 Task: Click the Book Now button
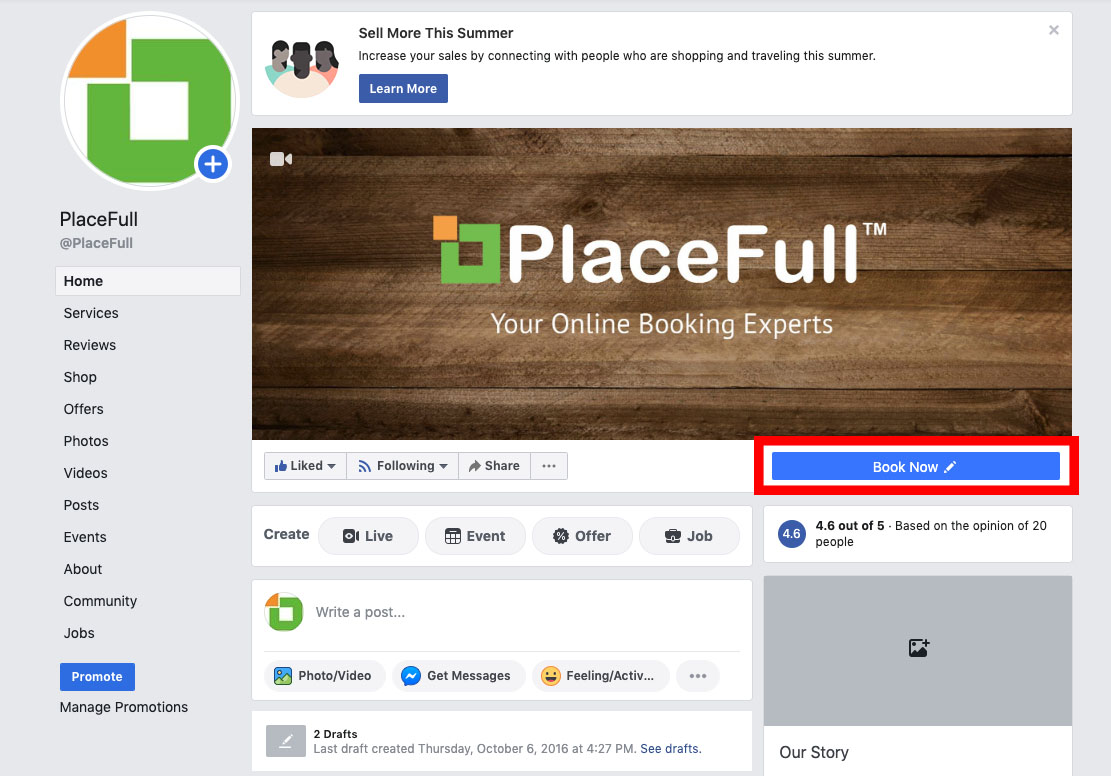tap(915, 467)
